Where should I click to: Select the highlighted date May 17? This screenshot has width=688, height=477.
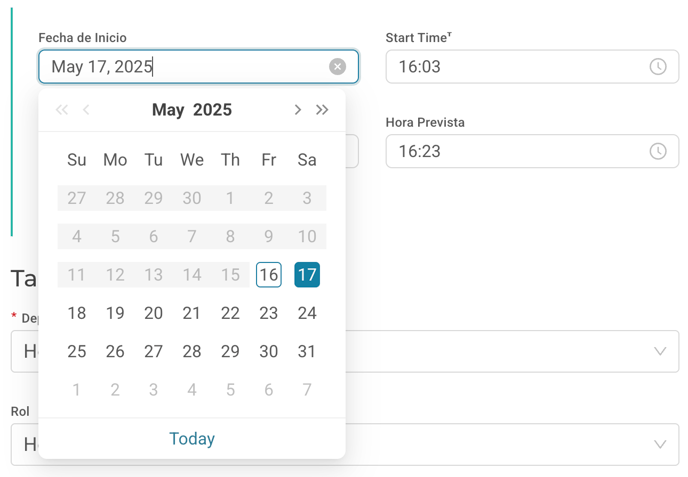[307, 275]
